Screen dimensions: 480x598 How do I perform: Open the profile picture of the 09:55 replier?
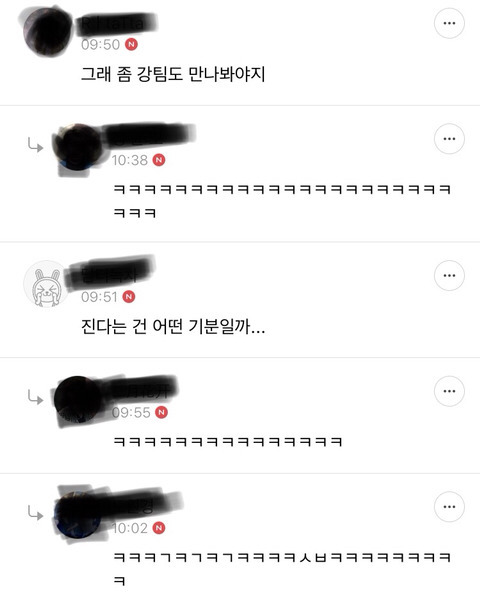coord(78,400)
